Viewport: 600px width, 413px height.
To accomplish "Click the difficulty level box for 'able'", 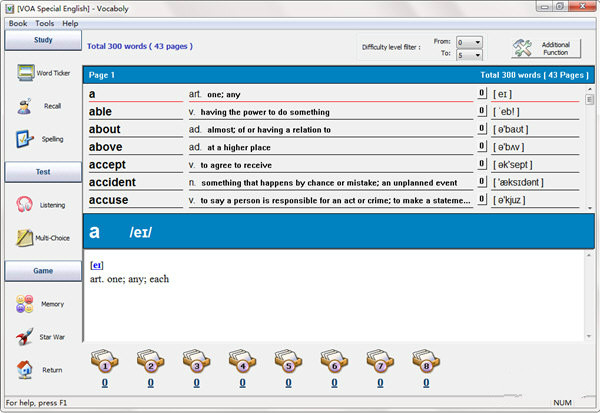I will click(x=482, y=111).
